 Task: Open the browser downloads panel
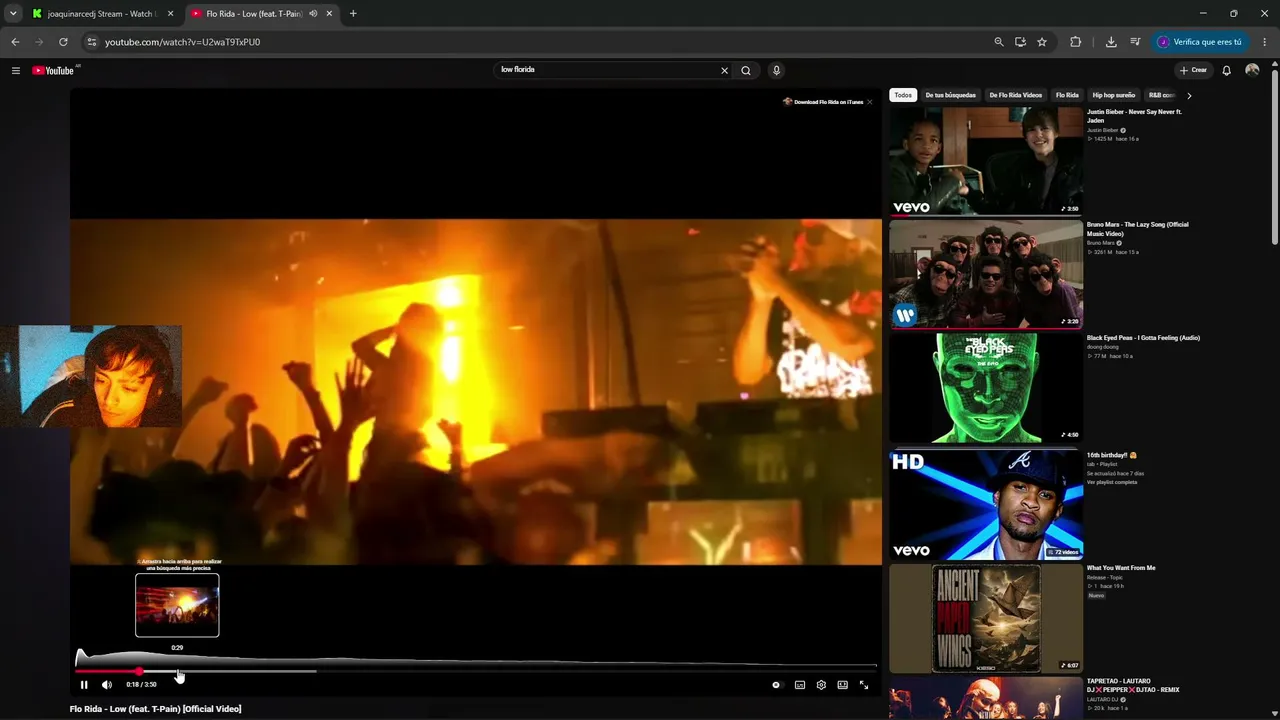(x=1111, y=42)
